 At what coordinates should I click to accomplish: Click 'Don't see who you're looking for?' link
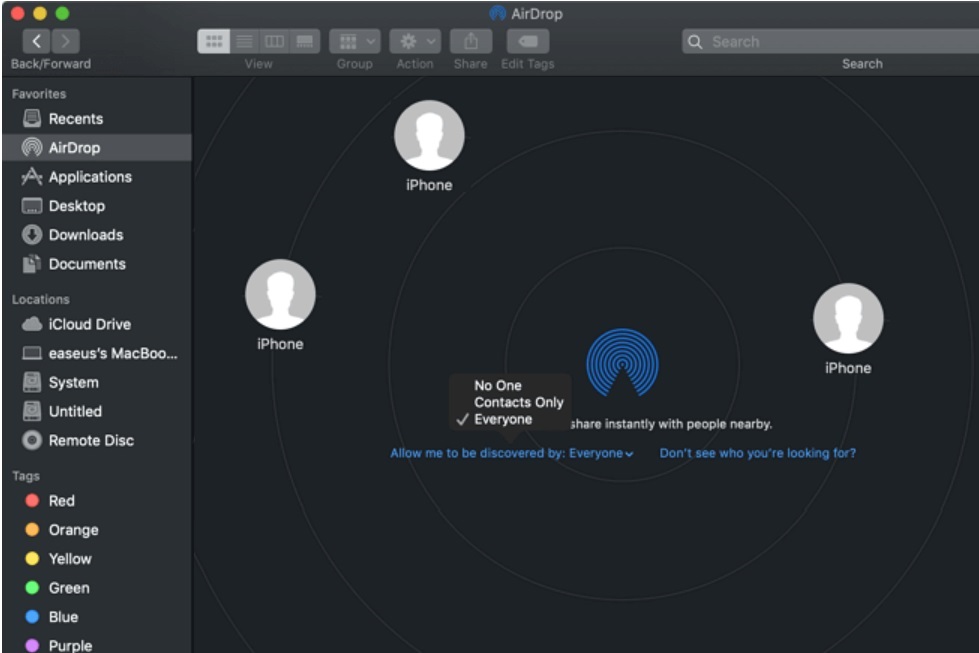click(x=757, y=453)
